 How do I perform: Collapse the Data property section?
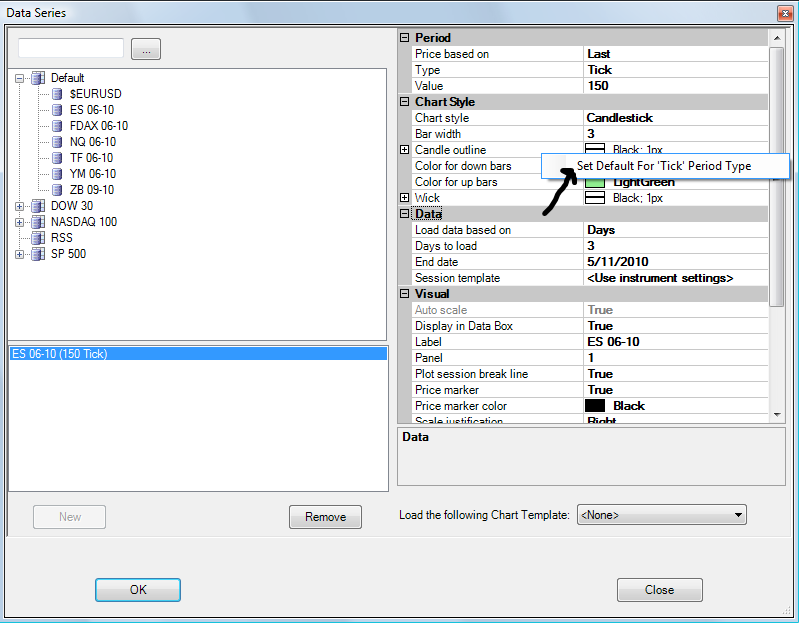click(x=405, y=214)
